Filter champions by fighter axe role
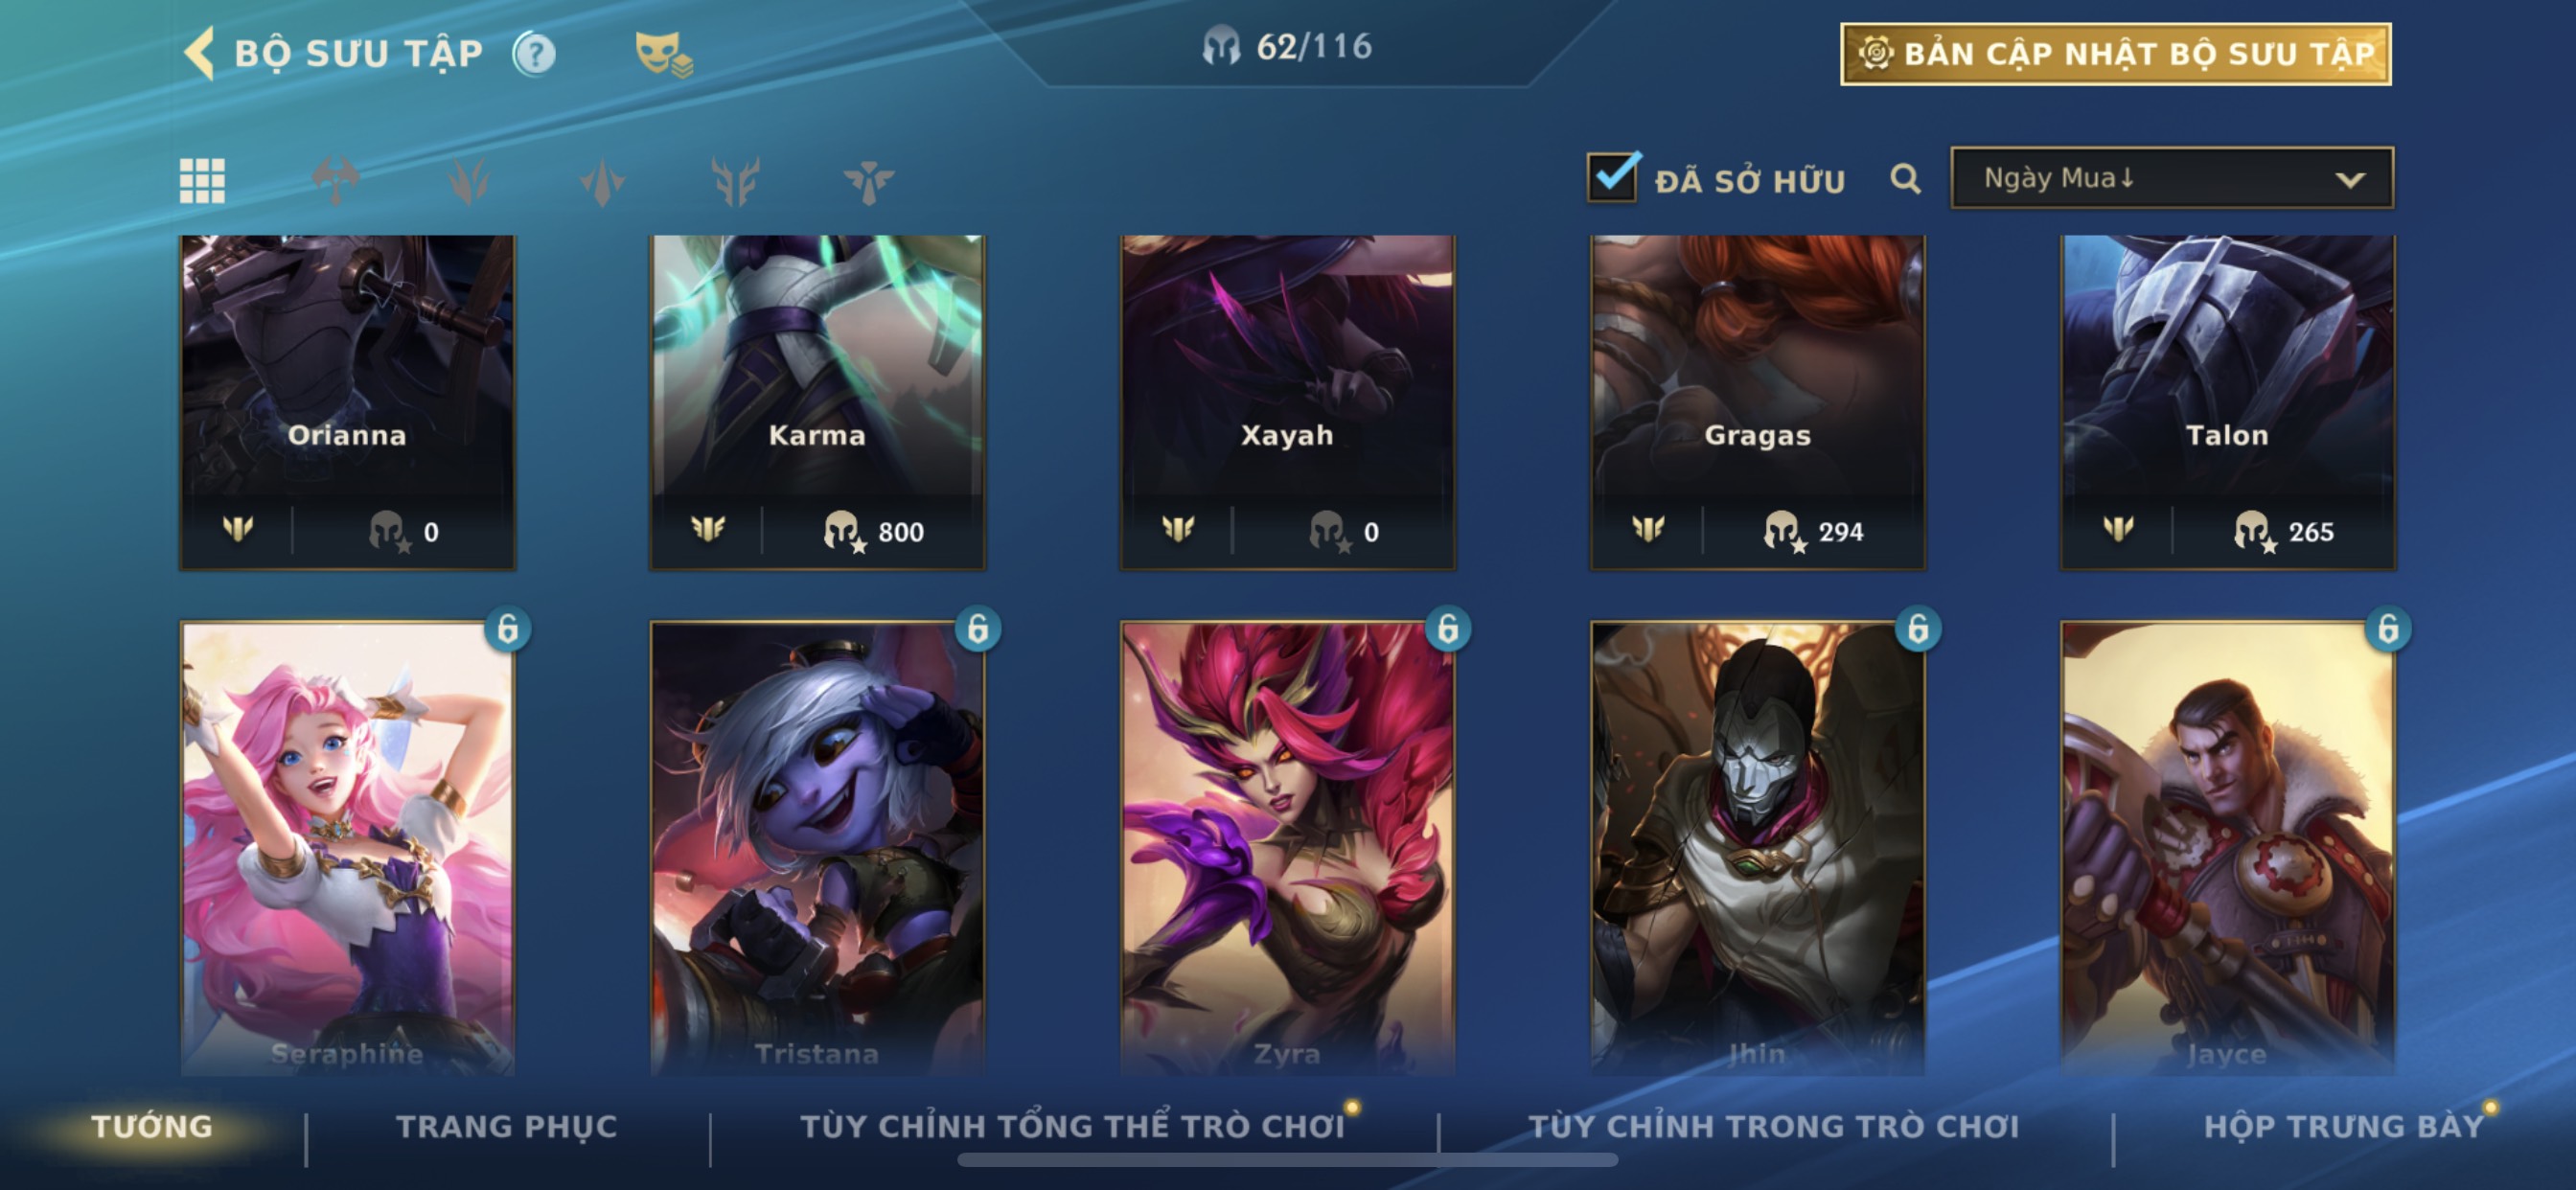Image resolution: width=2576 pixels, height=1190 pixels. point(336,181)
